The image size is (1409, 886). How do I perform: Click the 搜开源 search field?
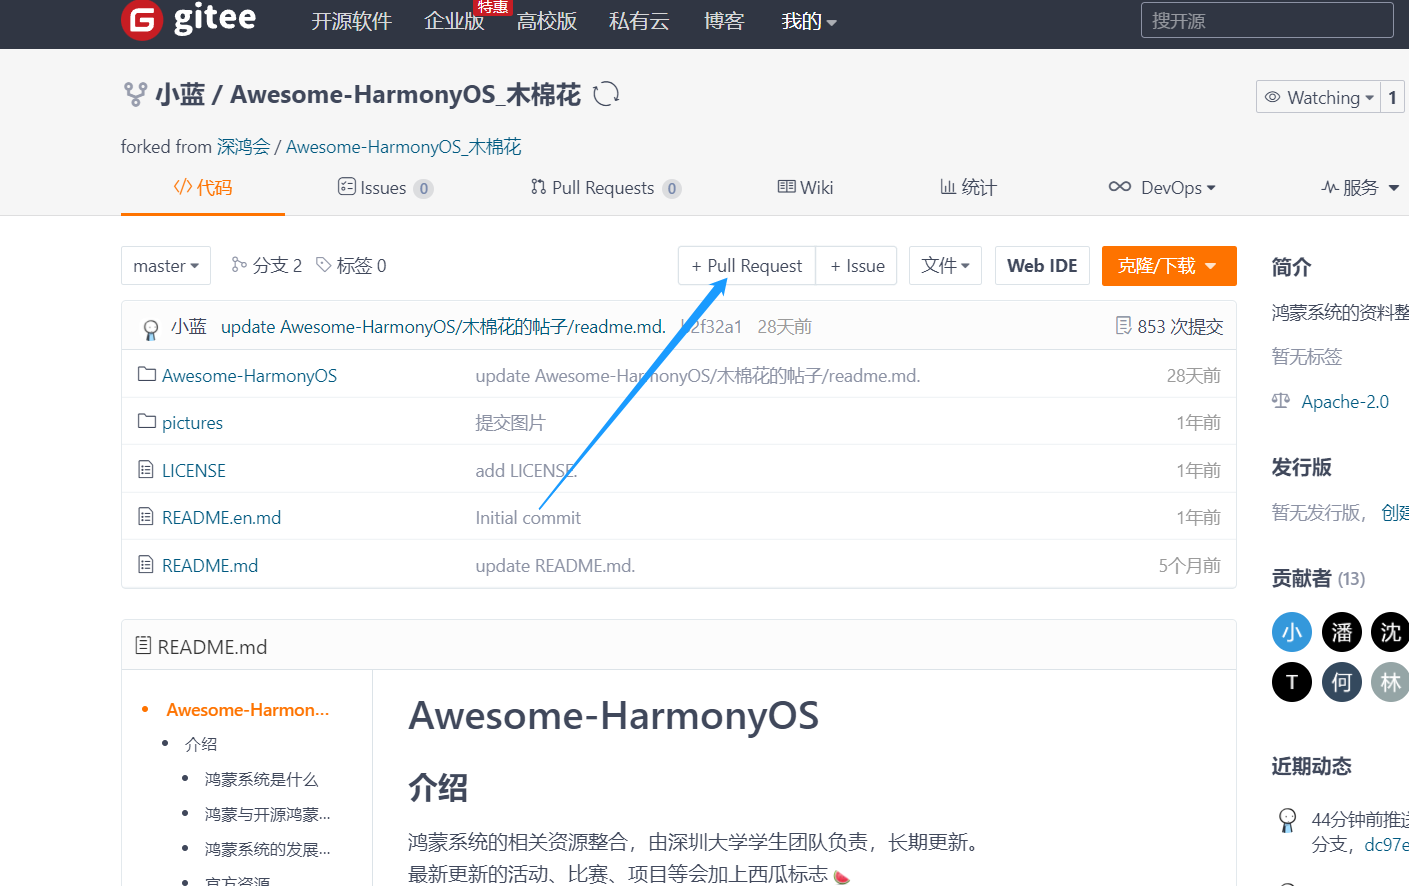click(1267, 20)
